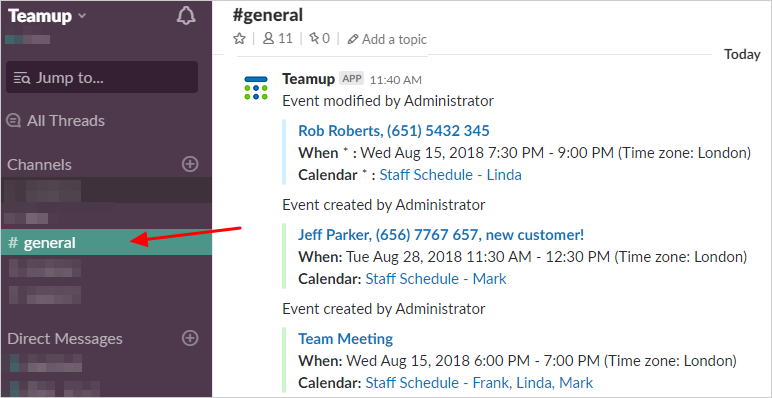Click the 11:40 AM message timestamp
This screenshot has width=772, height=398.
pos(396,79)
